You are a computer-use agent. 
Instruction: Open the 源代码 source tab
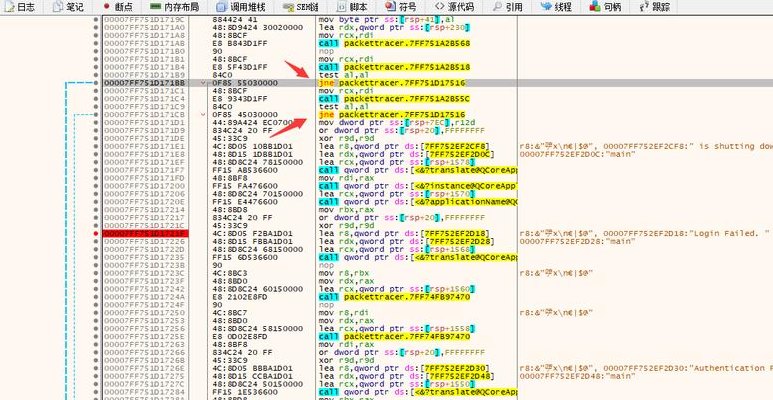(x=455, y=7)
